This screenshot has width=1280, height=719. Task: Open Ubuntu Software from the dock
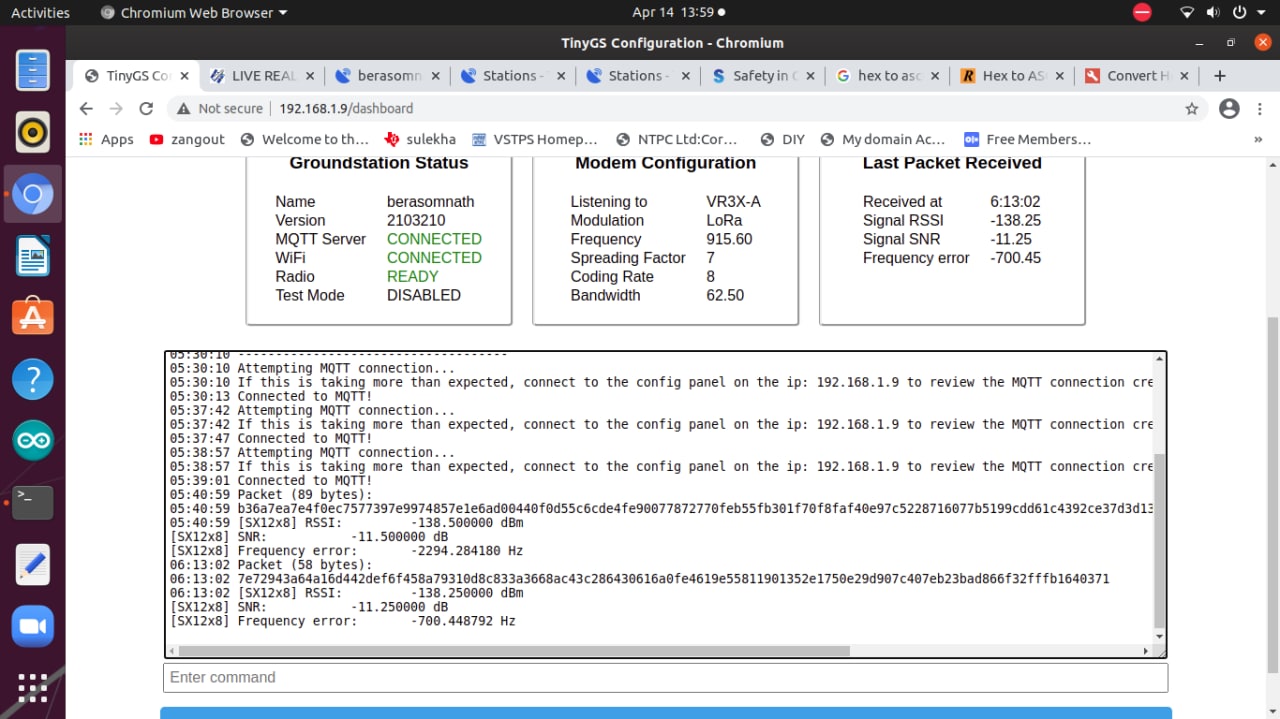point(33,317)
